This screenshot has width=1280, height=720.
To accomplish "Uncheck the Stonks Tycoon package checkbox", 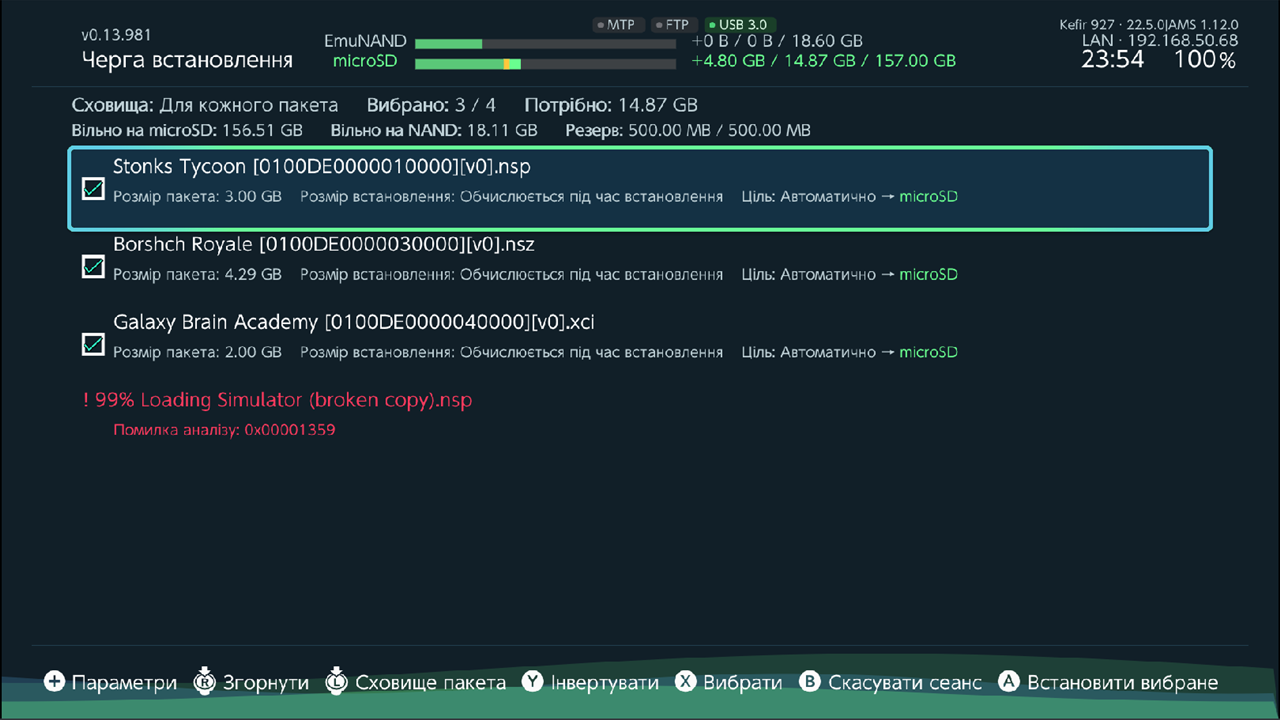I will pyautogui.click(x=93, y=188).
